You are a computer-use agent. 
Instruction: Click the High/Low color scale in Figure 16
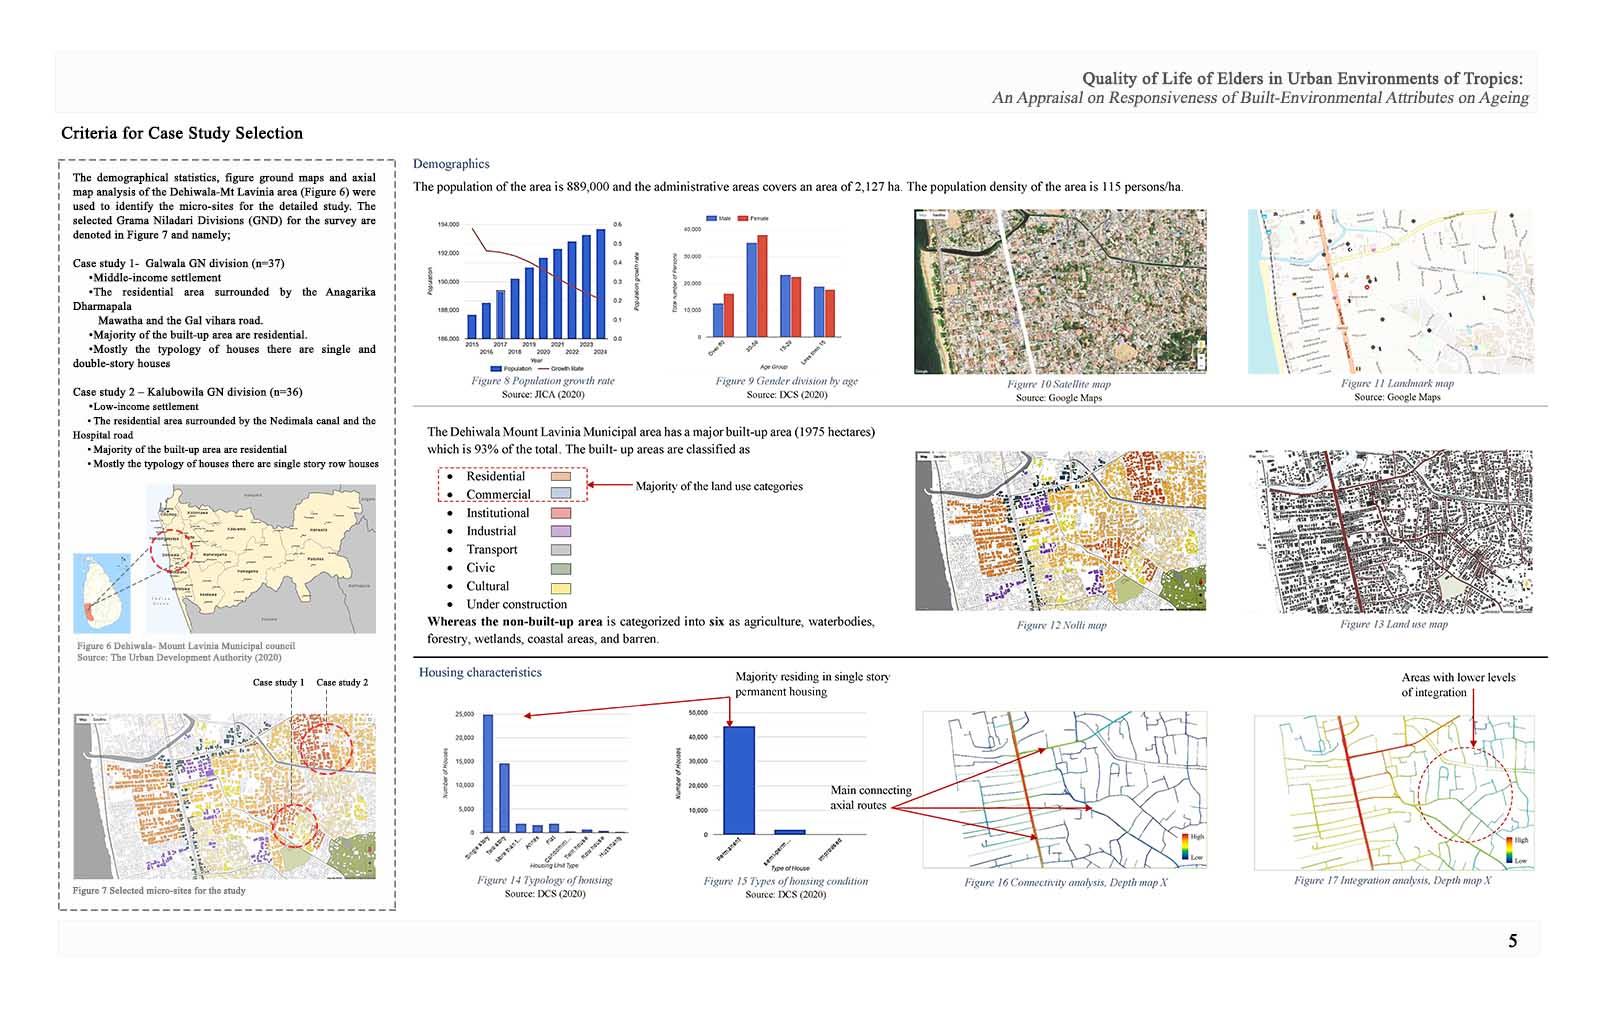1191,846
